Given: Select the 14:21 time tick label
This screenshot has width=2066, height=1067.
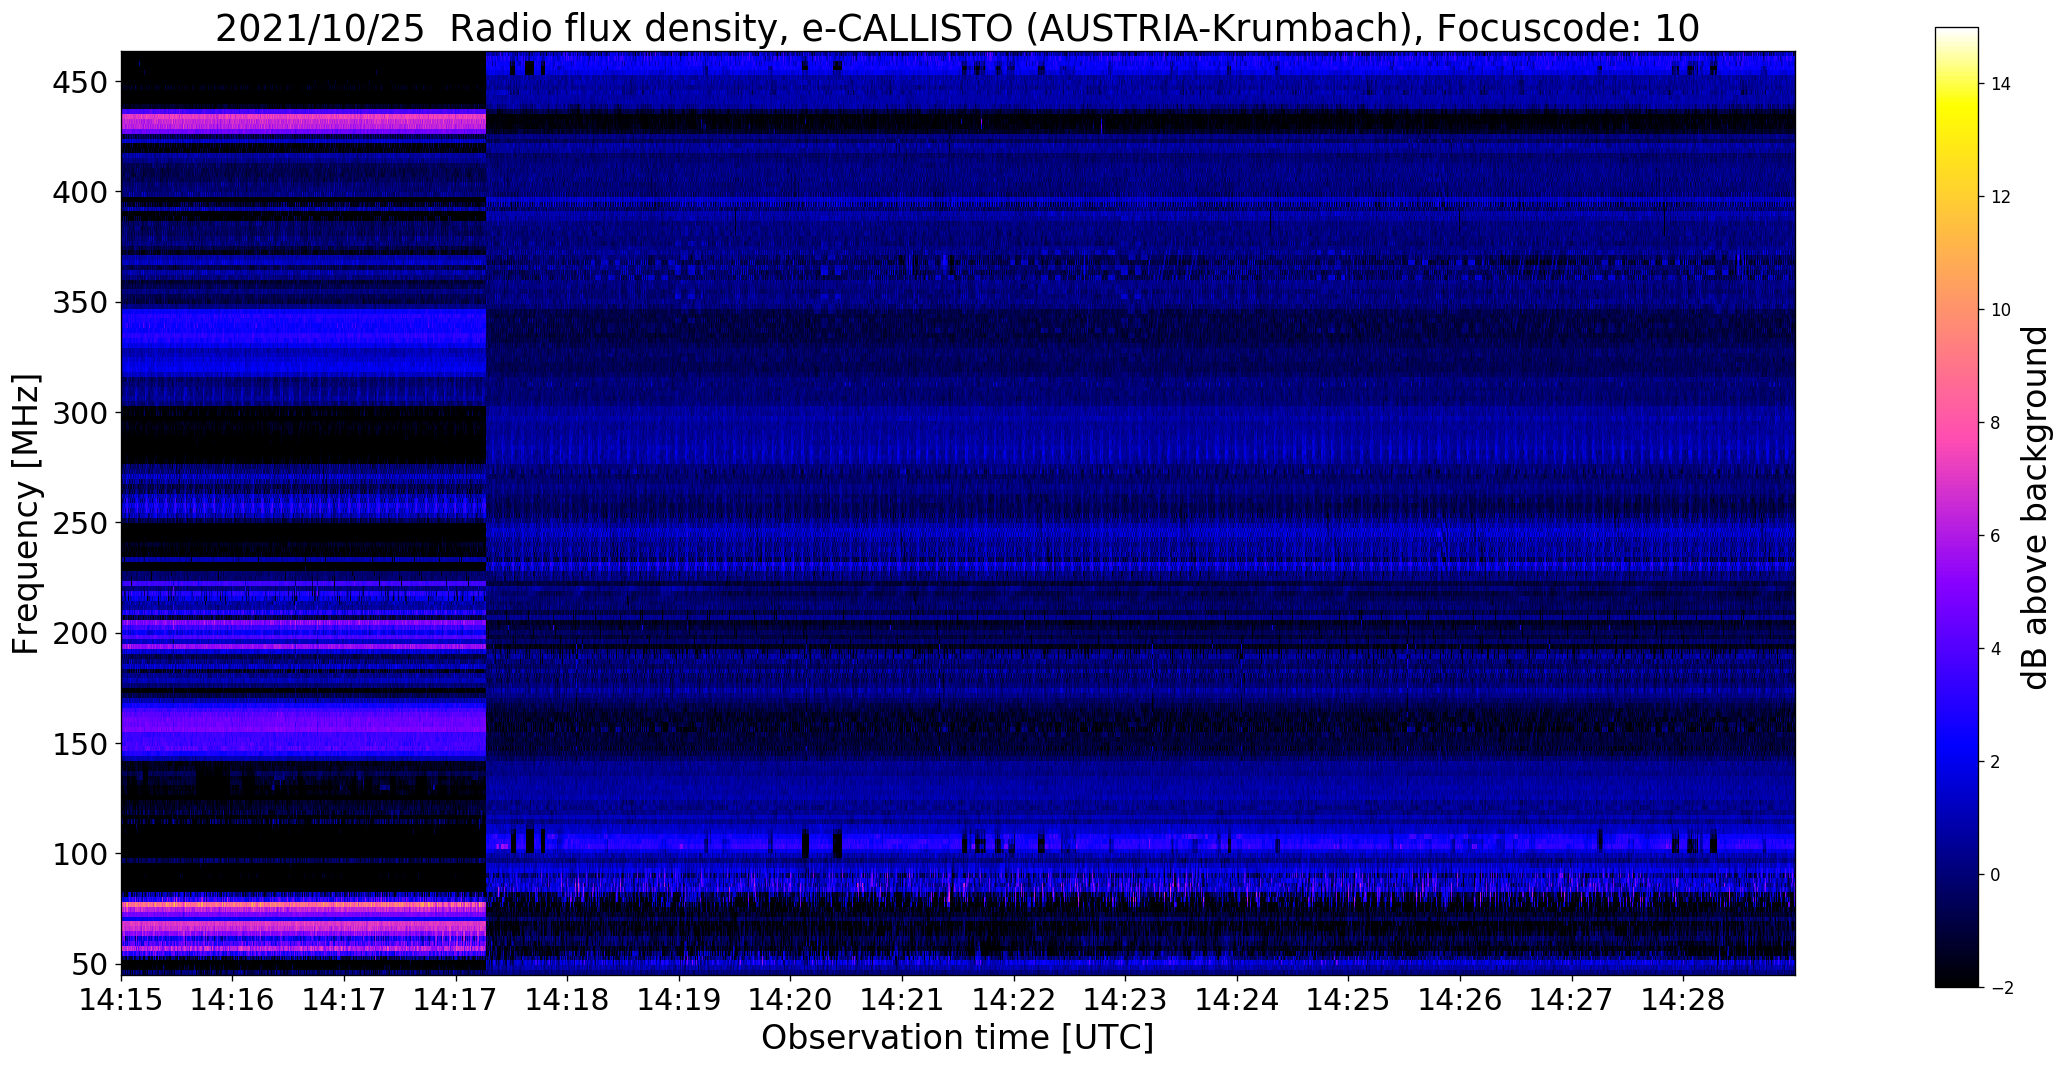Looking at the screenshot, I should coord(902,1000).
